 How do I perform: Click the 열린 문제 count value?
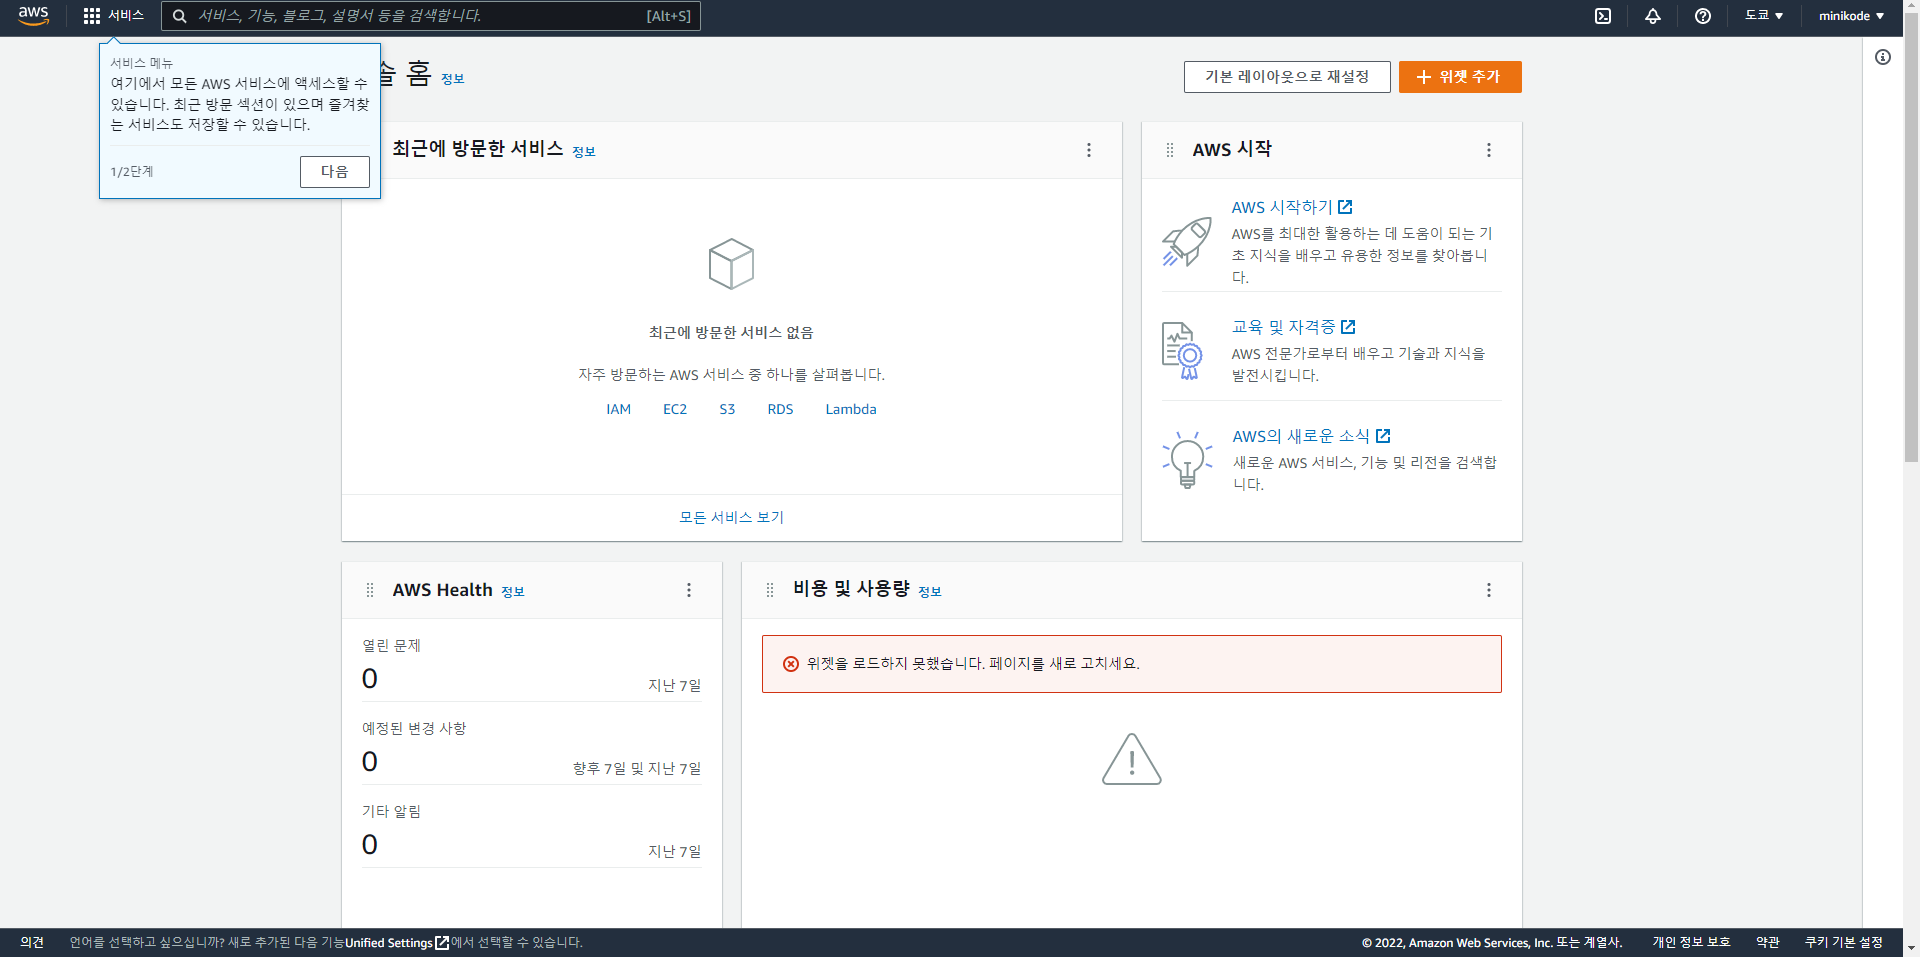pos(370,679)
